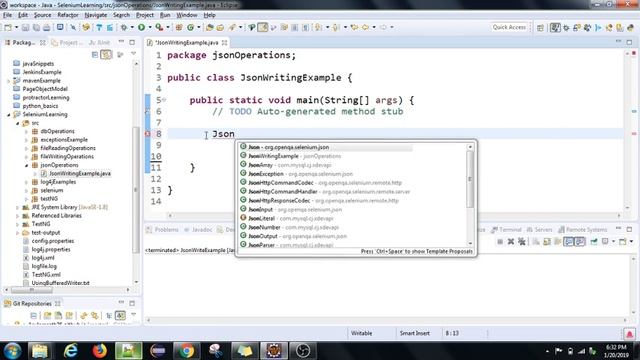
Task: Open the Refactor menu
Action: 68,15
